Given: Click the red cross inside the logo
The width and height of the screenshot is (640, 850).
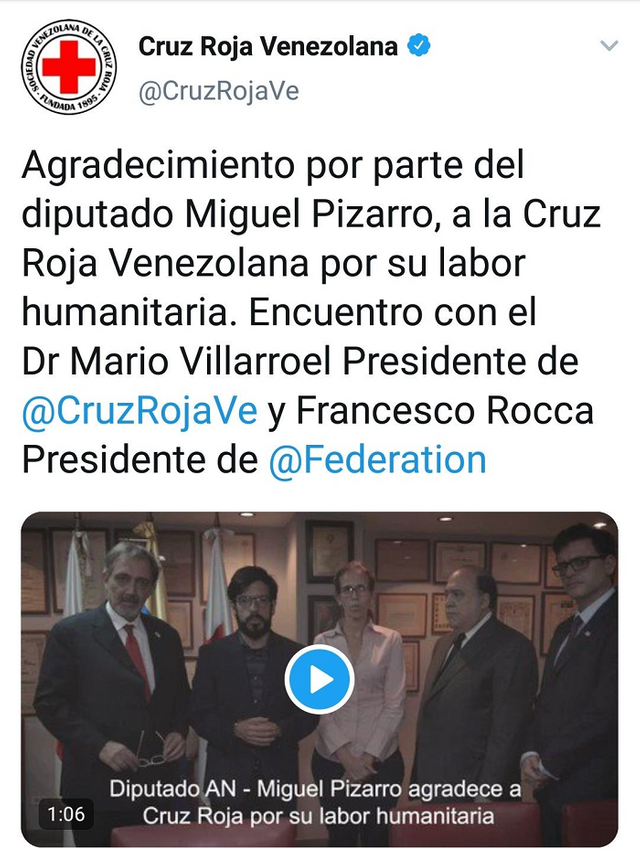Looking at the screenshot, I should (x=69, y=67).
